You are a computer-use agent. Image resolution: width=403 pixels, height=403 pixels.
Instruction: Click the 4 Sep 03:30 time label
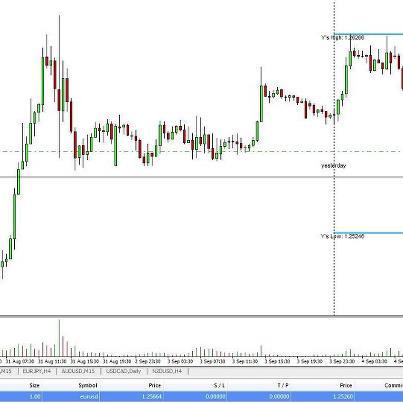pos(375,361)
